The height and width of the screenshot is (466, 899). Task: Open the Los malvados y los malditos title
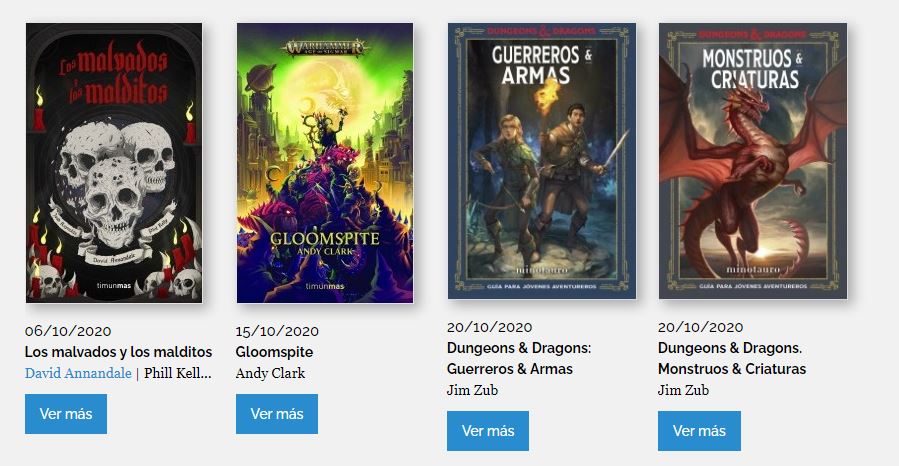tap(119, 352)
